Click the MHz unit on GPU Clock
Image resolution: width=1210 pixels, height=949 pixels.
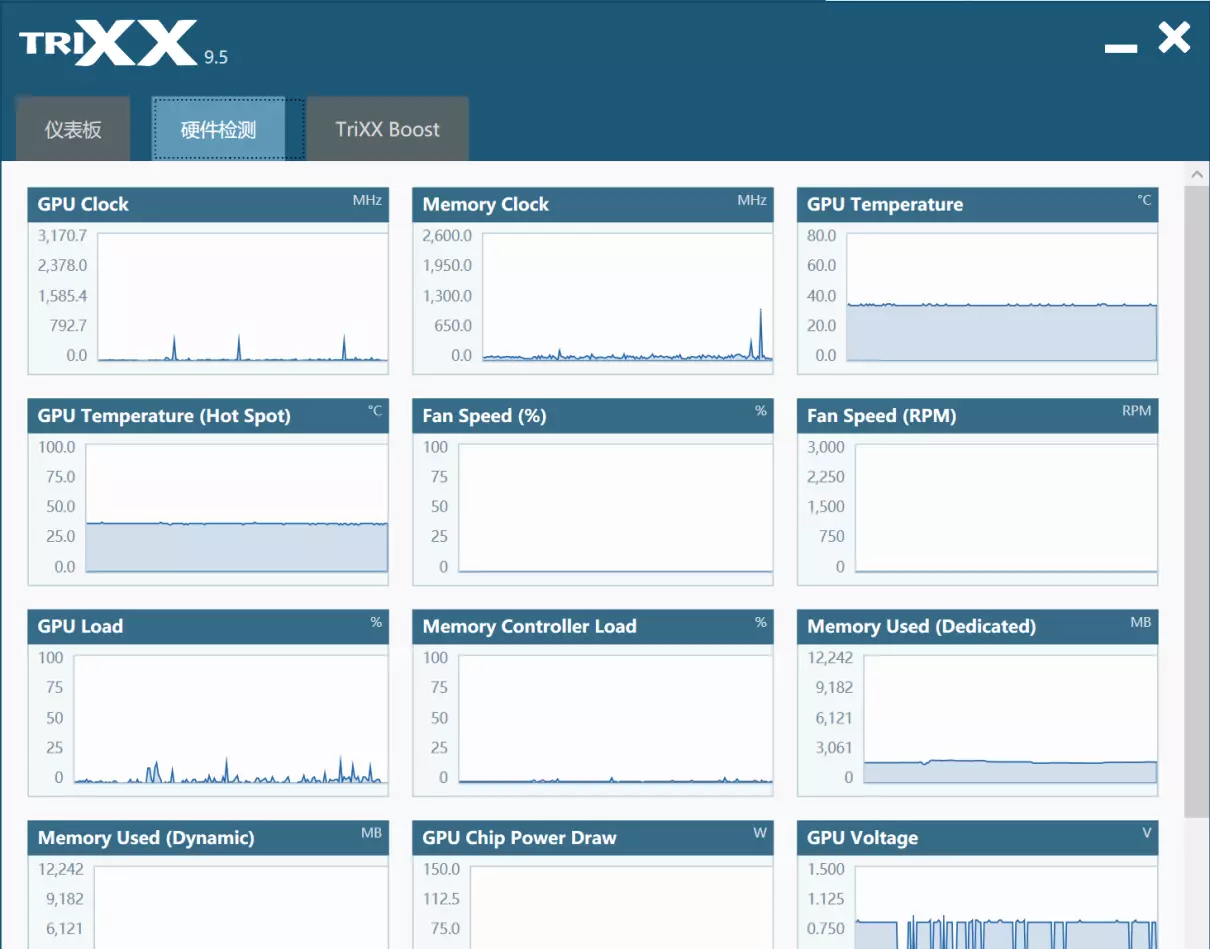[x=367, y=200]
